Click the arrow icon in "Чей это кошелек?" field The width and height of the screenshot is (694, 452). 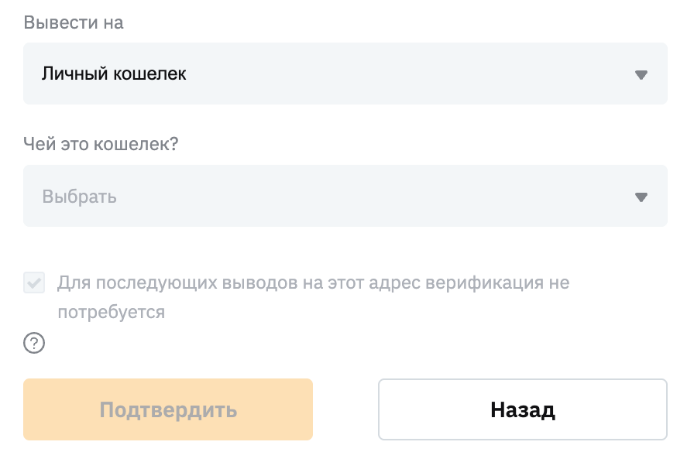tap(641, 197)
